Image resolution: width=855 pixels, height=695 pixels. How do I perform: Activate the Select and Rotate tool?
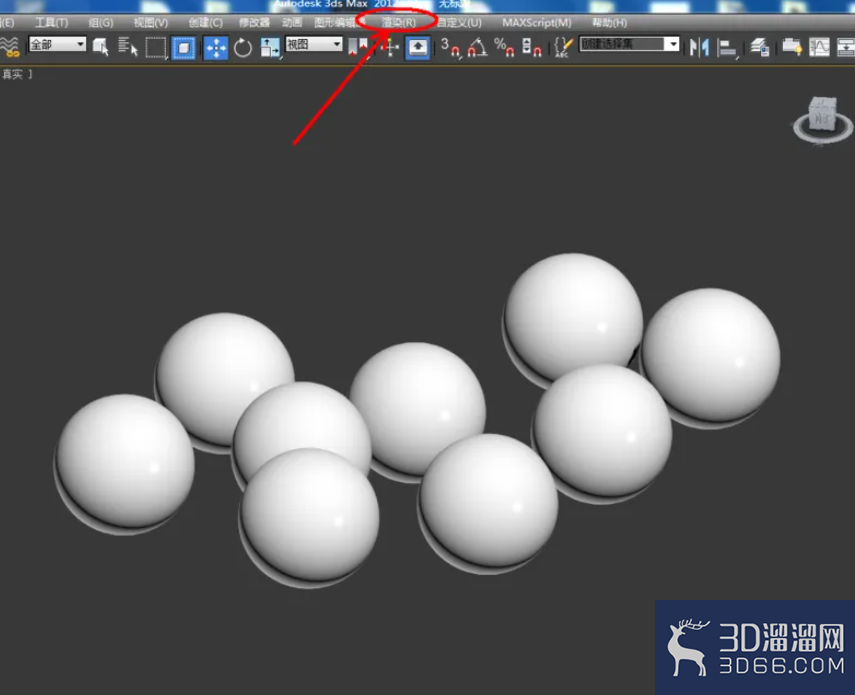pos(243,48)
